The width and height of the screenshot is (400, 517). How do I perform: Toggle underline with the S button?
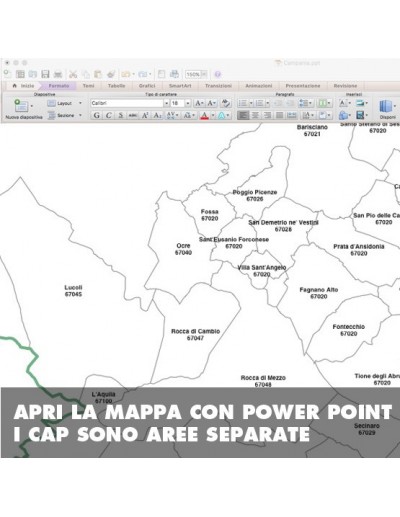tap(121, 115)
